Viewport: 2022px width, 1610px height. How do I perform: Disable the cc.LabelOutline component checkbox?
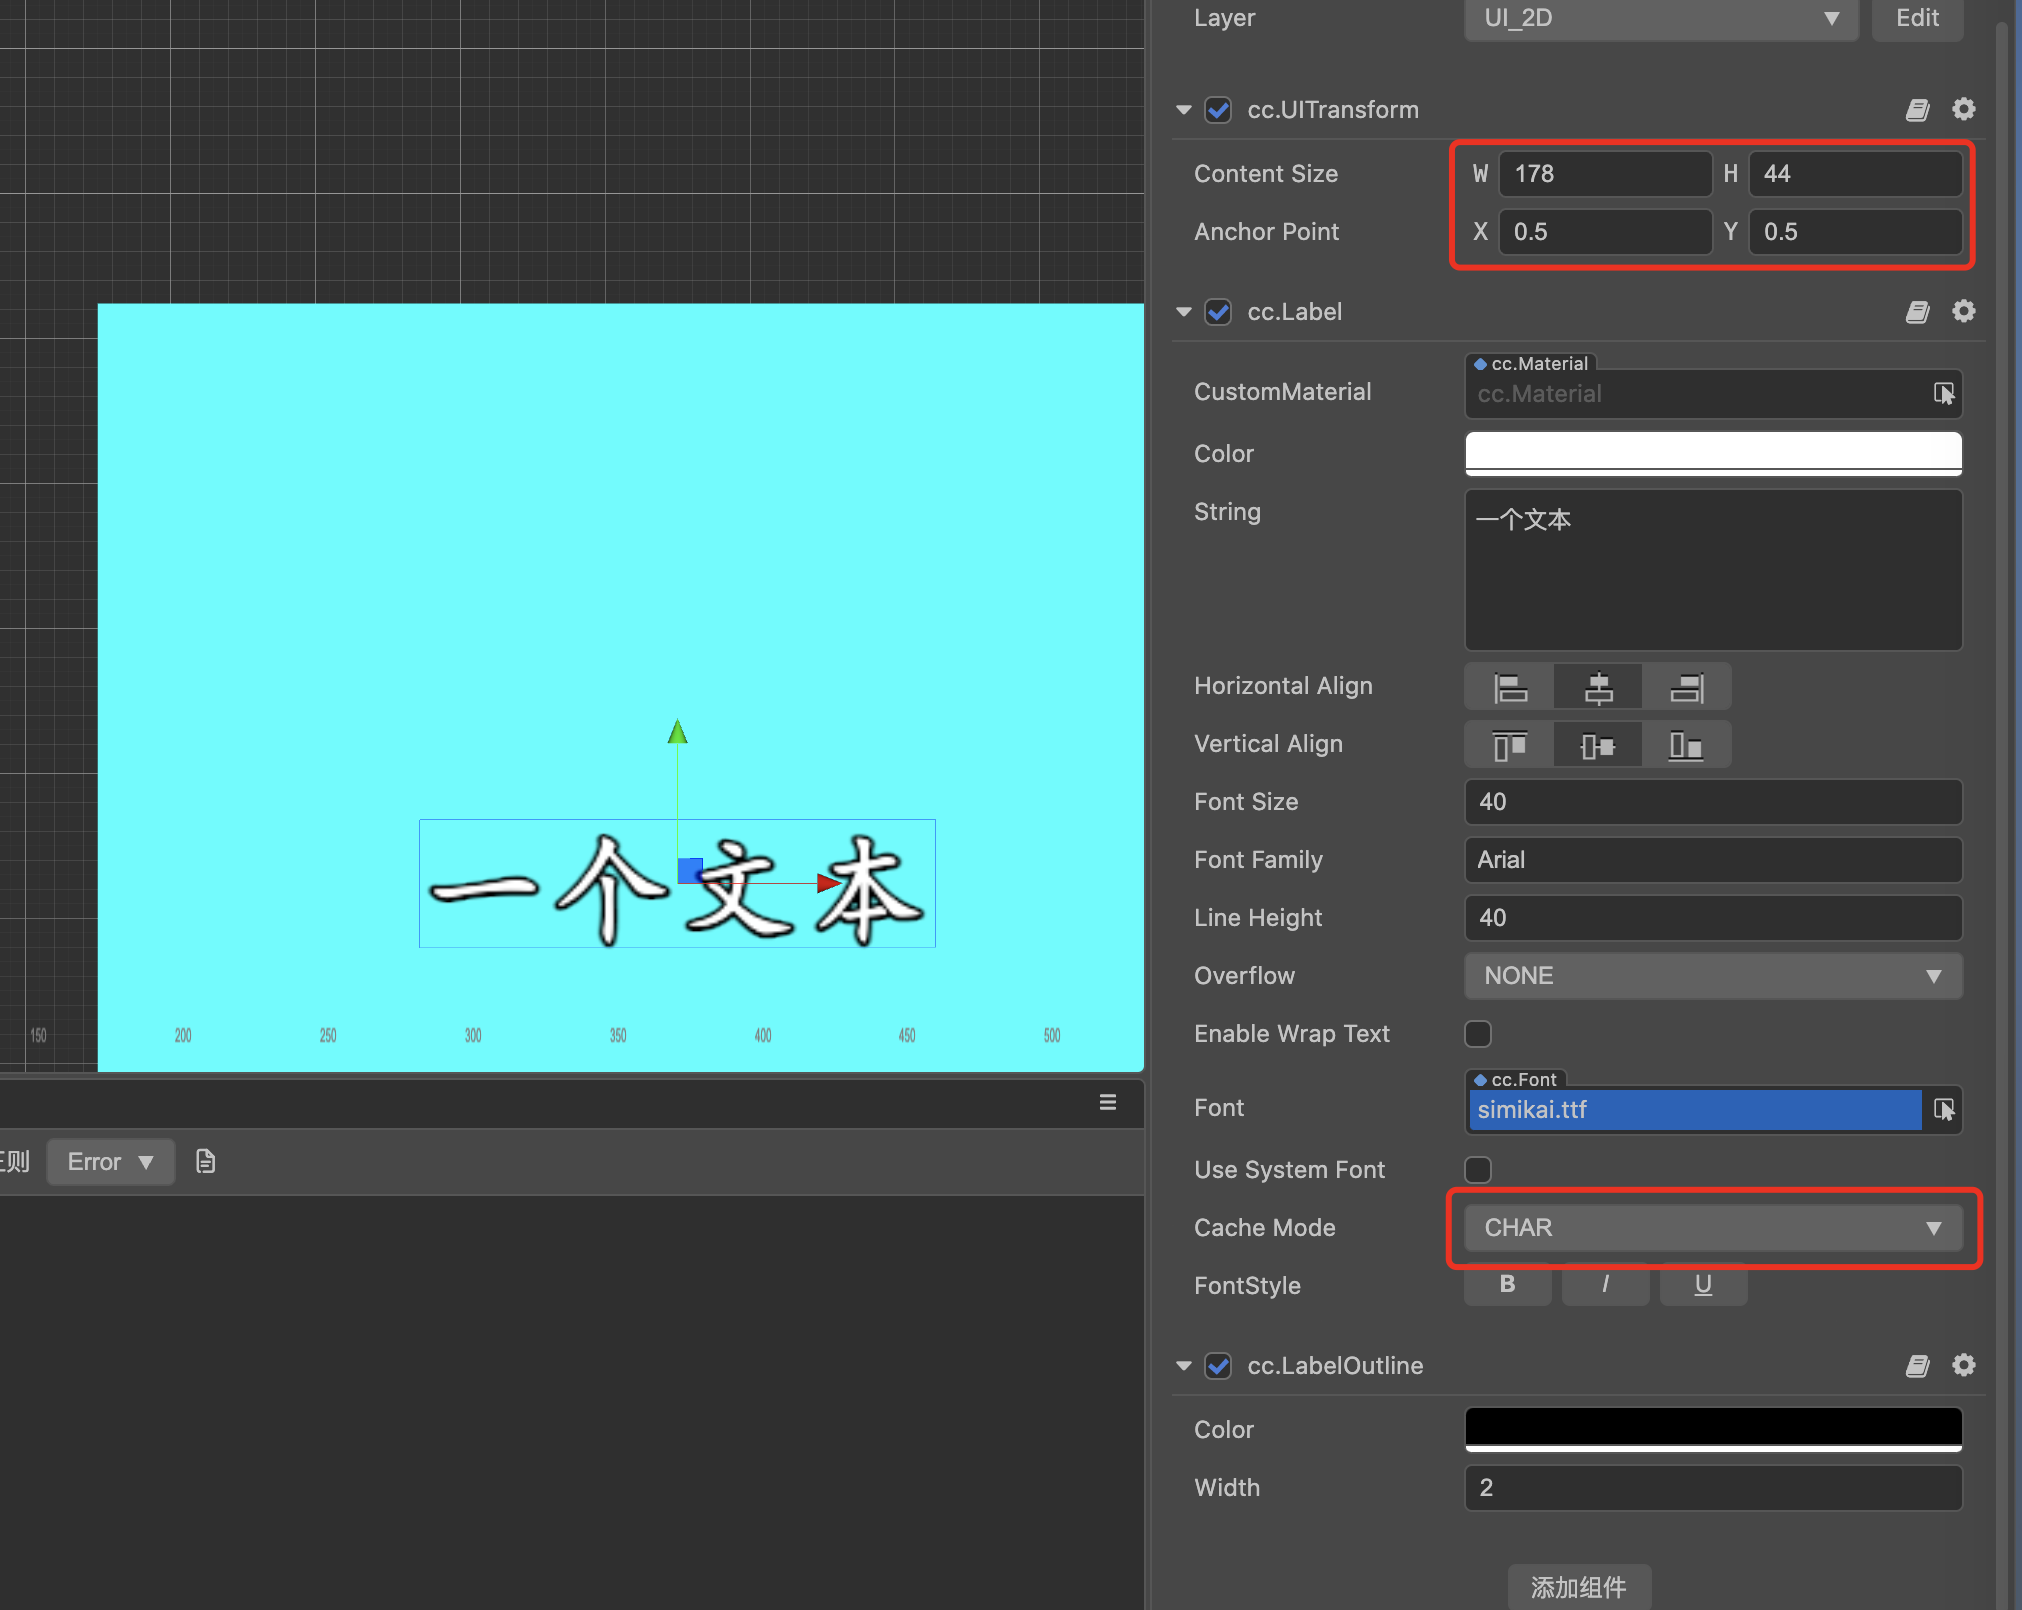tap(1218, 1365)
